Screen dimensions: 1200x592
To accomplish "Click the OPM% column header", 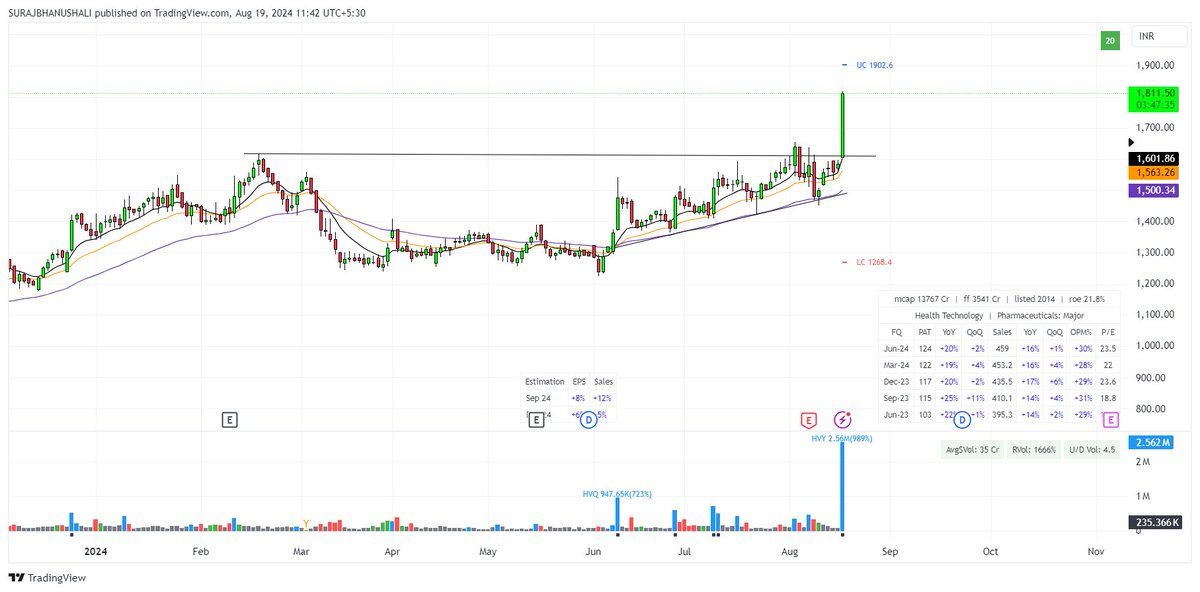I will point(1081,332).
